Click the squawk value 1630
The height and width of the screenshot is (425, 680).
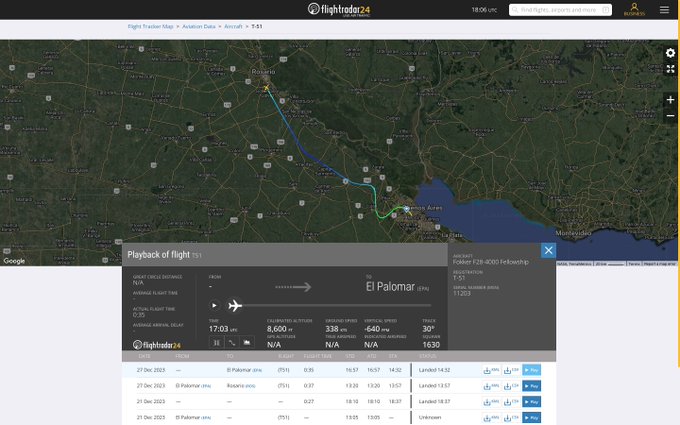[431, 345]
